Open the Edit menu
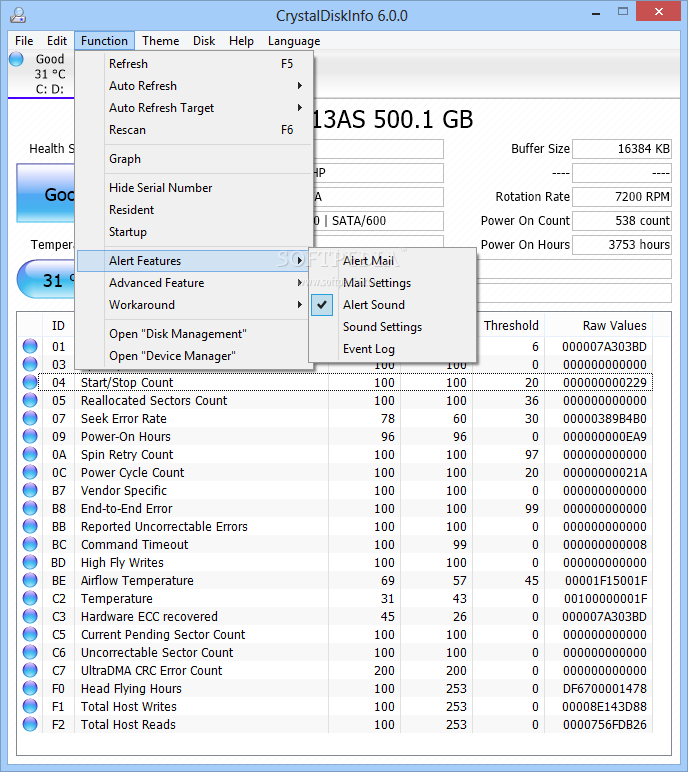 click(x=57, y=41)
